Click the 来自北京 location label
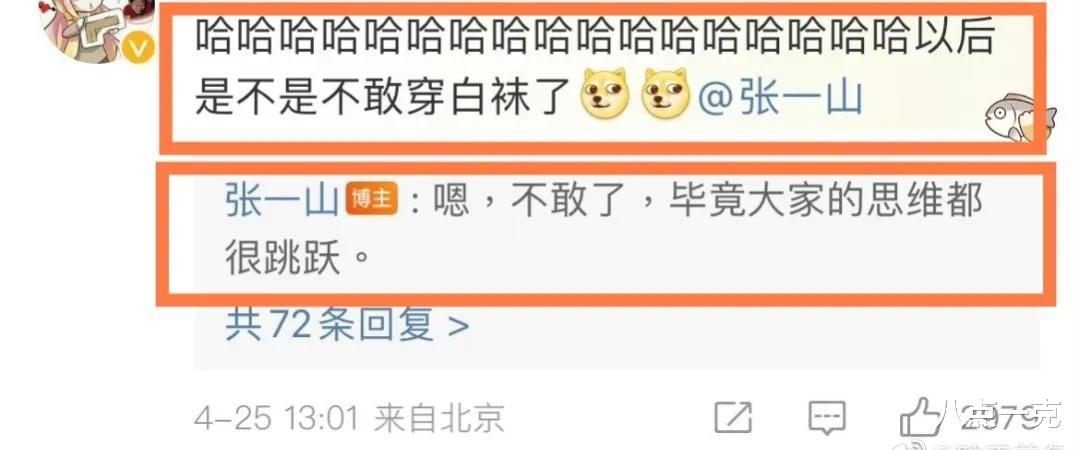 click(x=439, y=418)
